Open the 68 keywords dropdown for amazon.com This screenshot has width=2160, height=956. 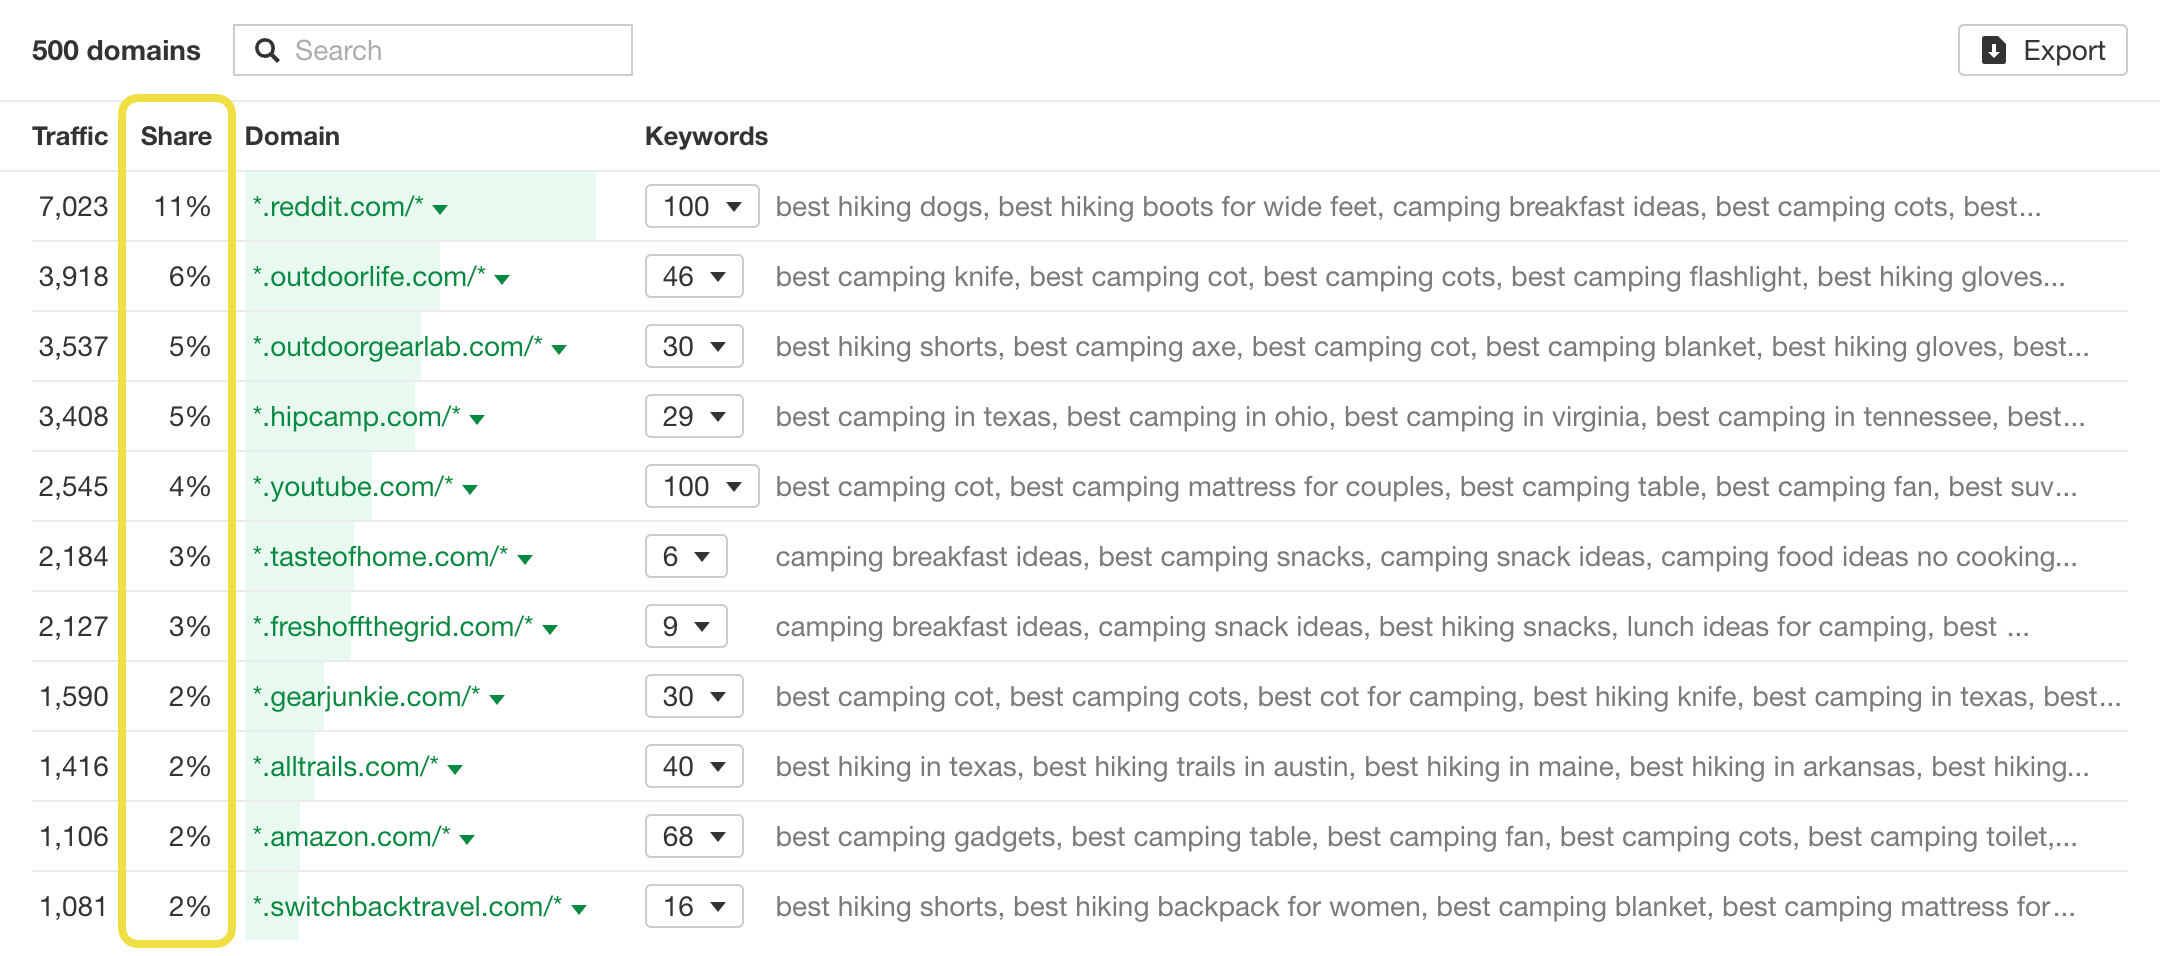click(694, 836)
